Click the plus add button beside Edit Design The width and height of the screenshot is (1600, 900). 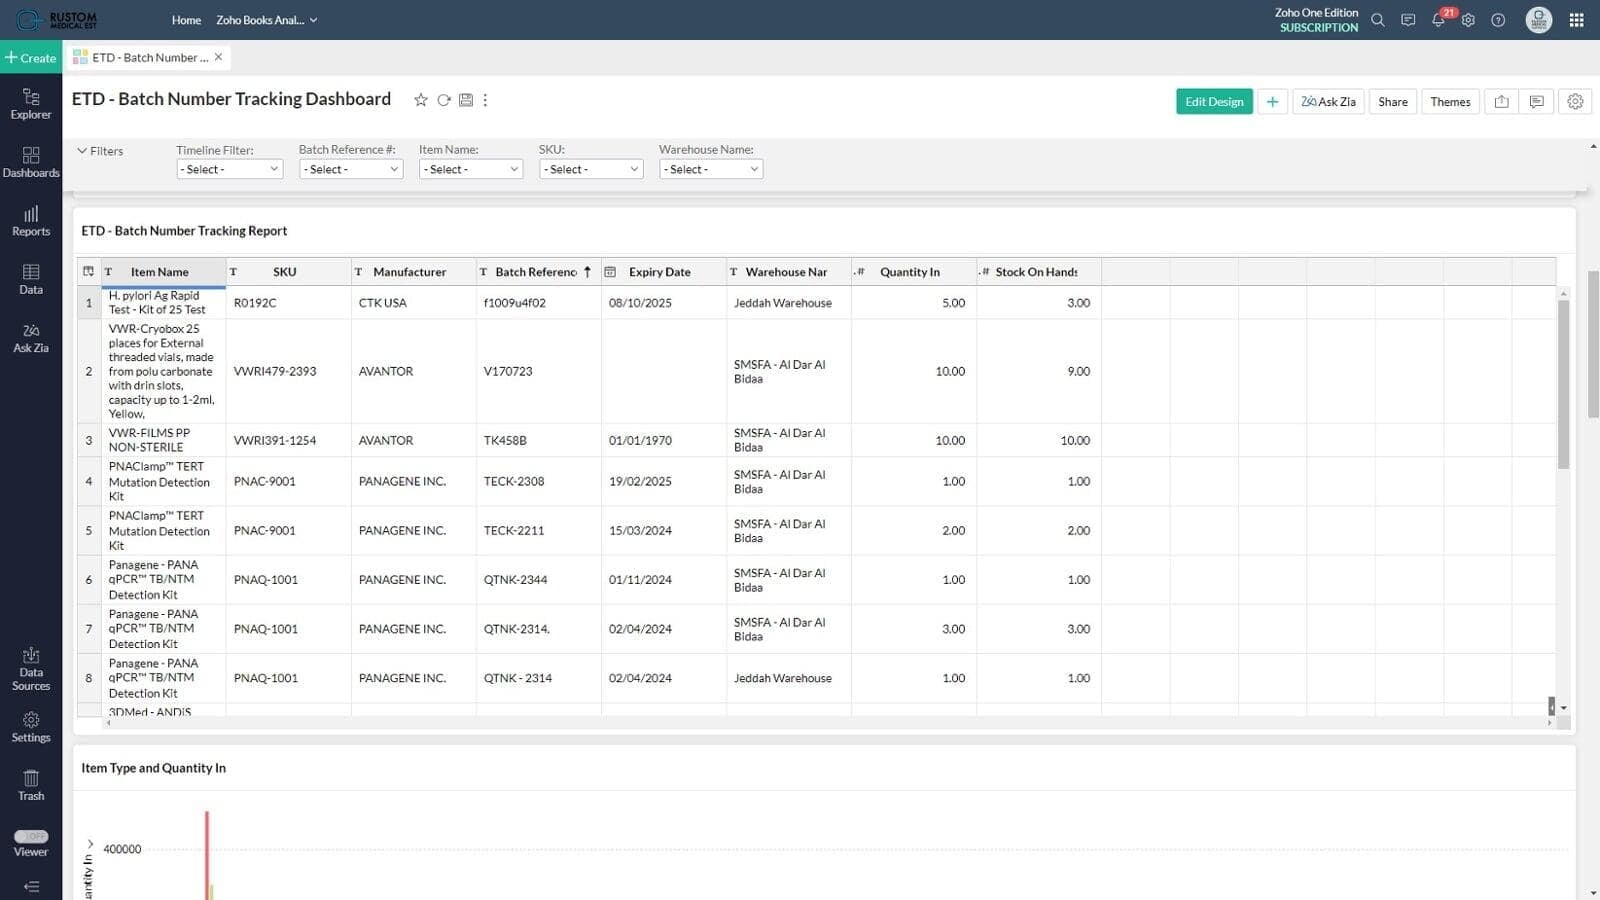[1272, 101]
